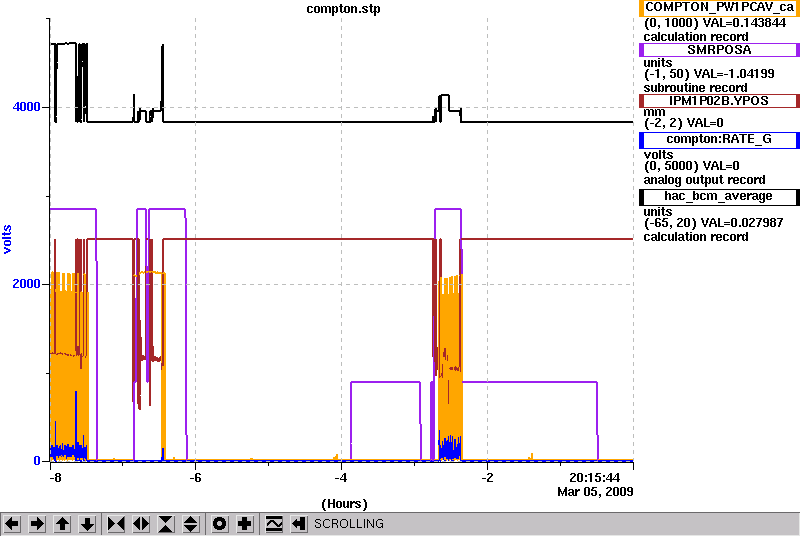This screenshot has height=536, width=800.
Task: Select the hac_bcm_average black legend entry
Action: coord(719,197)
